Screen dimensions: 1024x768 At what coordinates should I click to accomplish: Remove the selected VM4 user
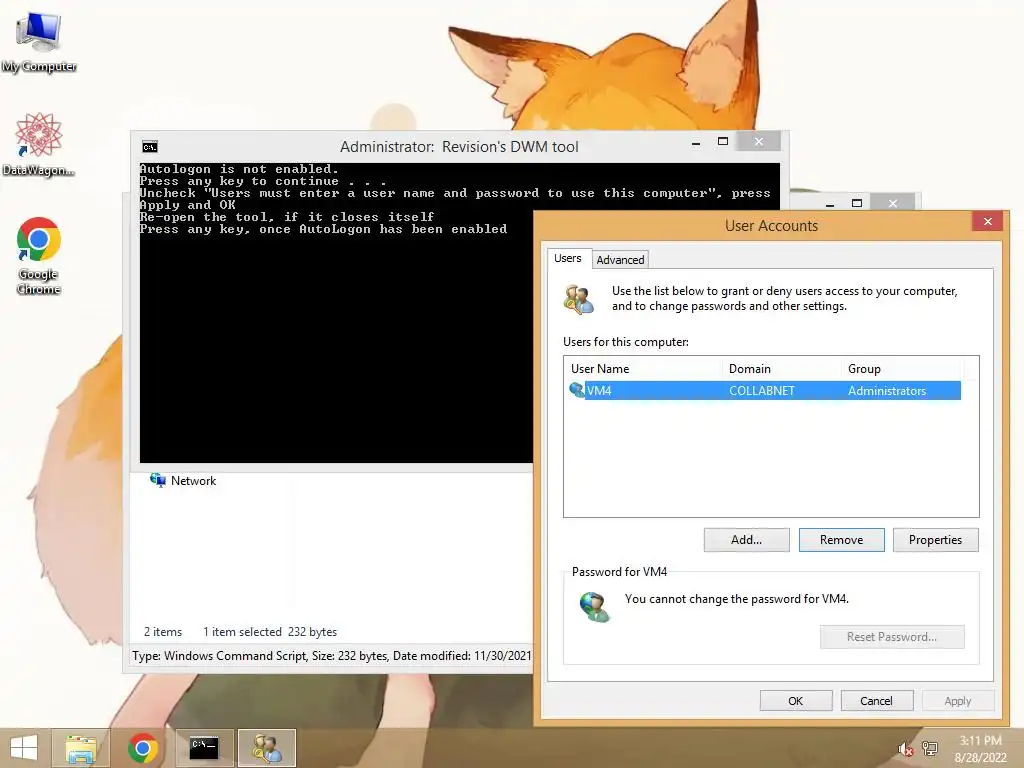[x=841, y=540]
